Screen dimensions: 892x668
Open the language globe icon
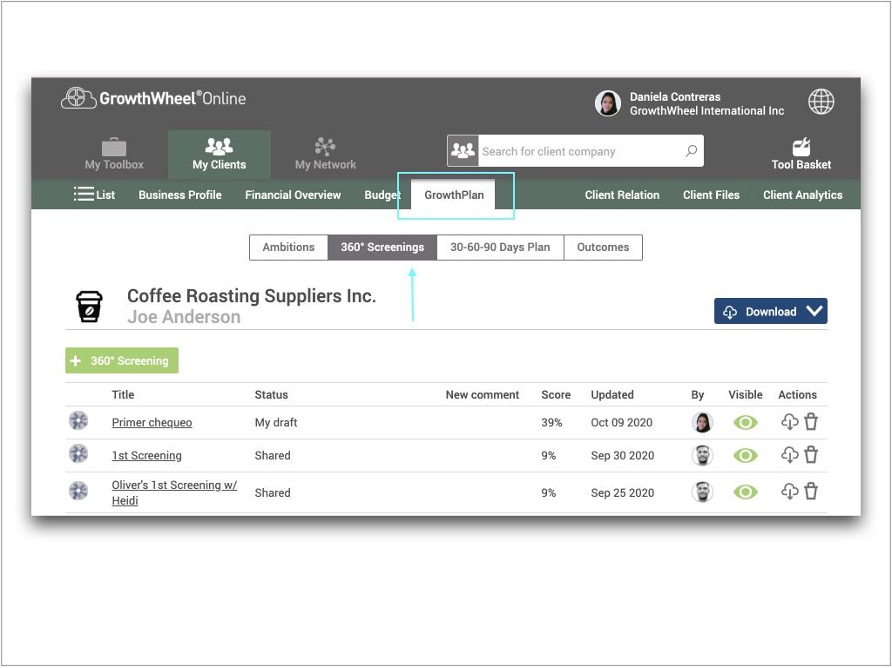click(821, 102)
